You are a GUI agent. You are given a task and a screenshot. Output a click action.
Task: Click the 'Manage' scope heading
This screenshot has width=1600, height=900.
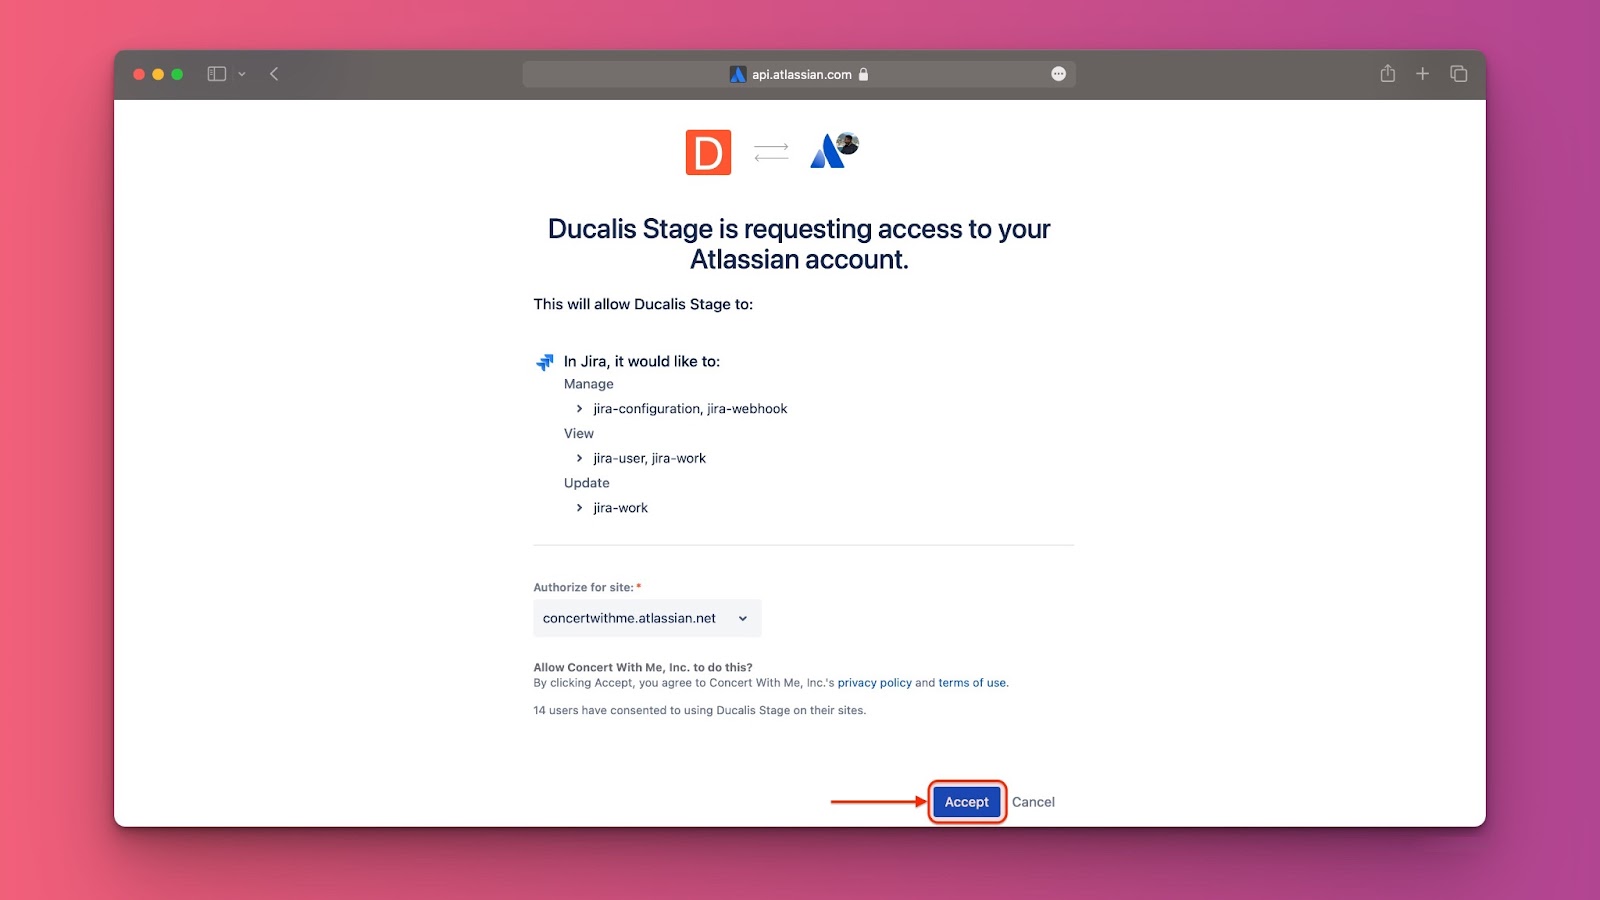tap(589, 384)
